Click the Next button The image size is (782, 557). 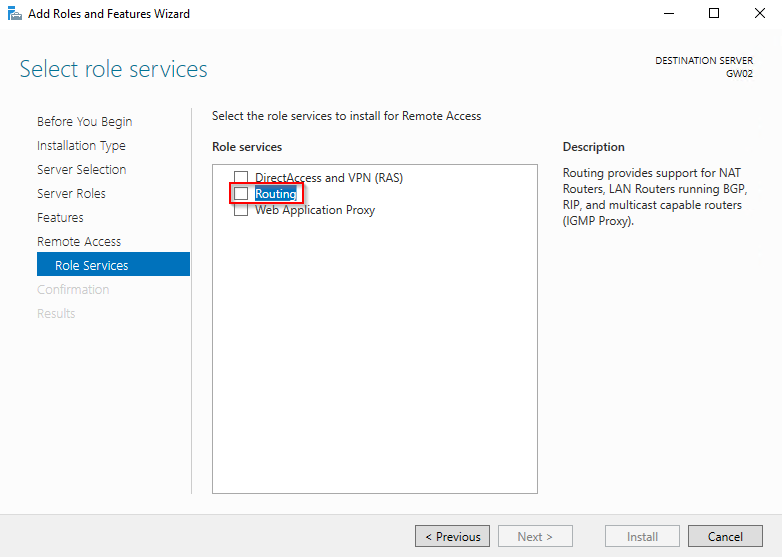point(535,536)
